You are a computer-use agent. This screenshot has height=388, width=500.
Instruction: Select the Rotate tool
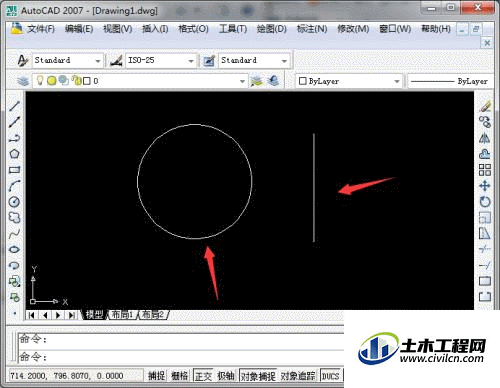pyautogui.click(x=485, y=202)
